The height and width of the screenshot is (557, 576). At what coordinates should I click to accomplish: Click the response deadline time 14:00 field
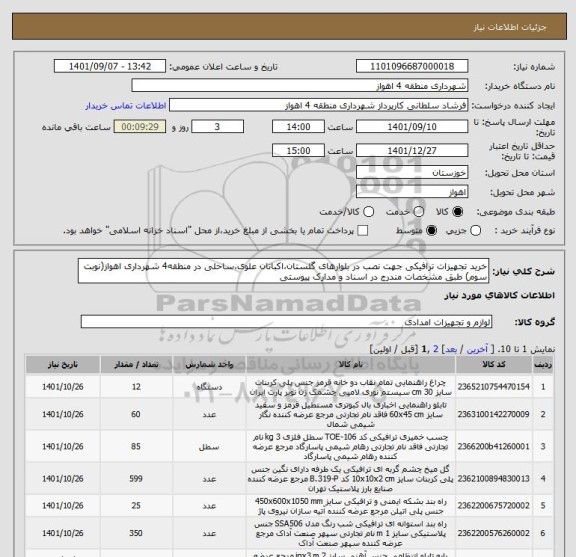click(298, 127)
